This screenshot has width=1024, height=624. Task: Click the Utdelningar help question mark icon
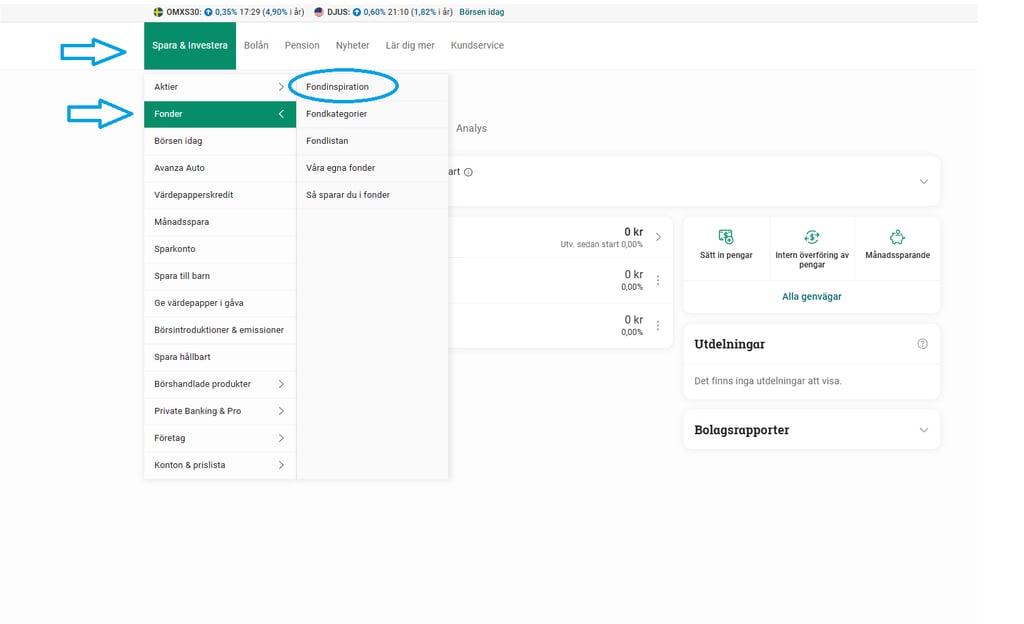[x=922, y=344]
